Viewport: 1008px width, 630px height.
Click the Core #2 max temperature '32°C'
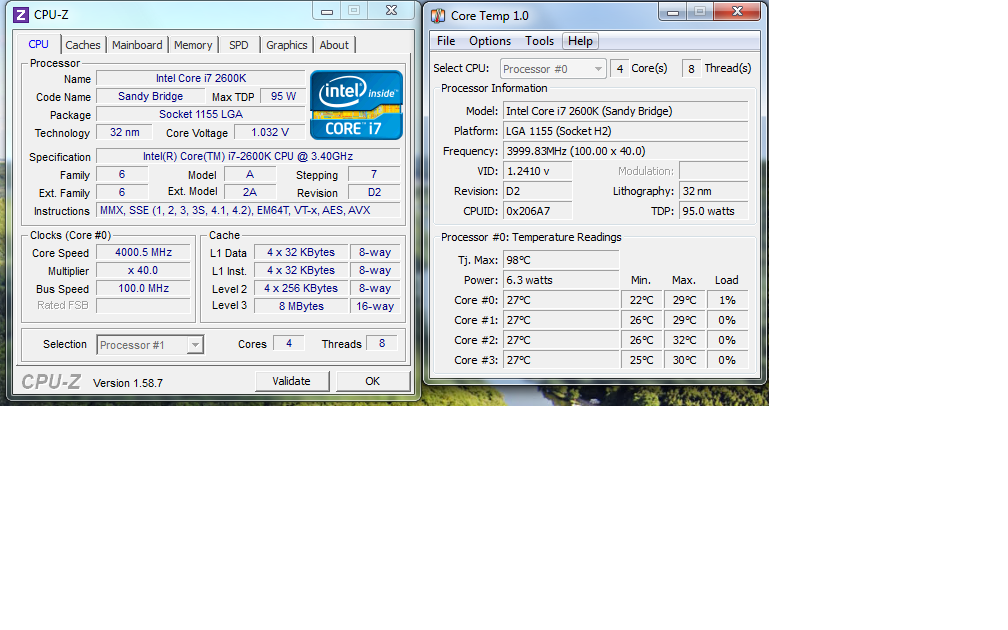(x=684, y=340)
